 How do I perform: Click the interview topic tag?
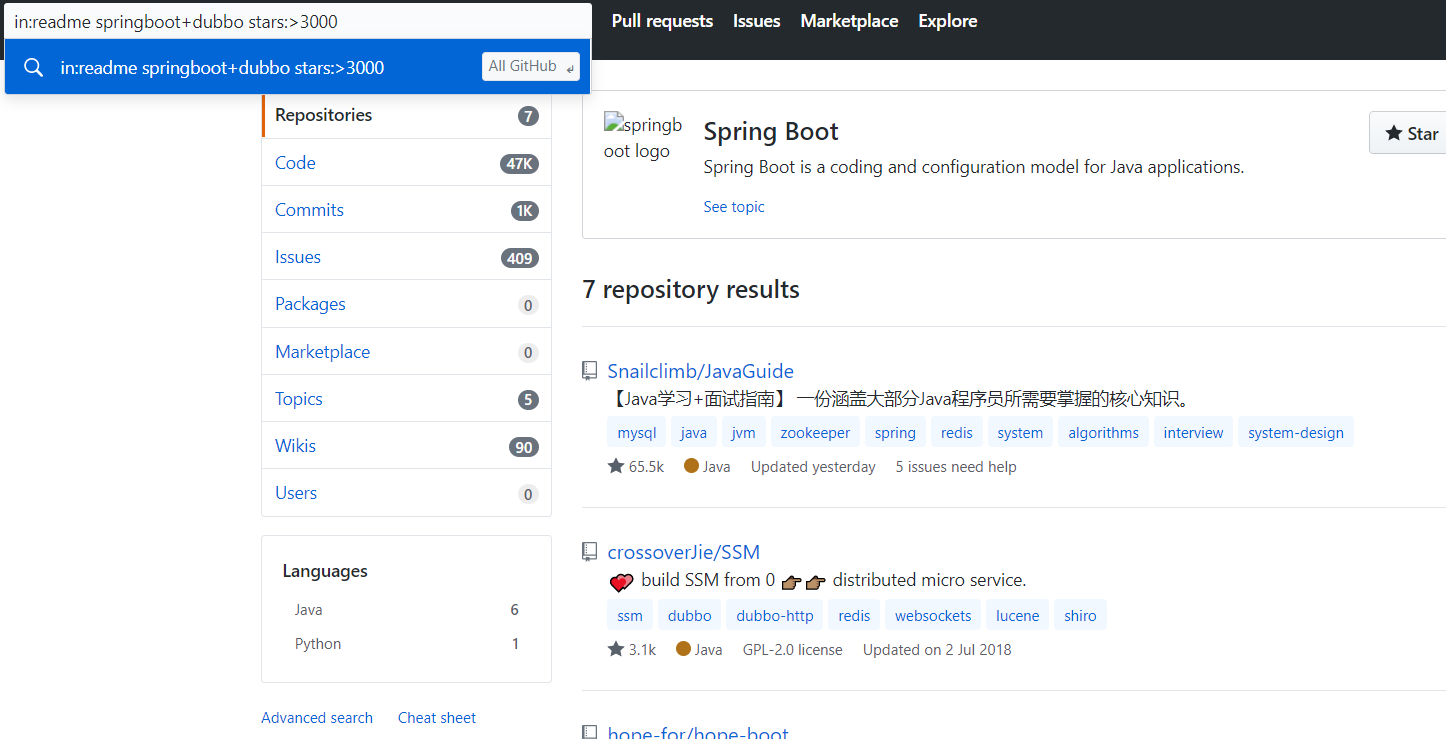coord(1193,433)
